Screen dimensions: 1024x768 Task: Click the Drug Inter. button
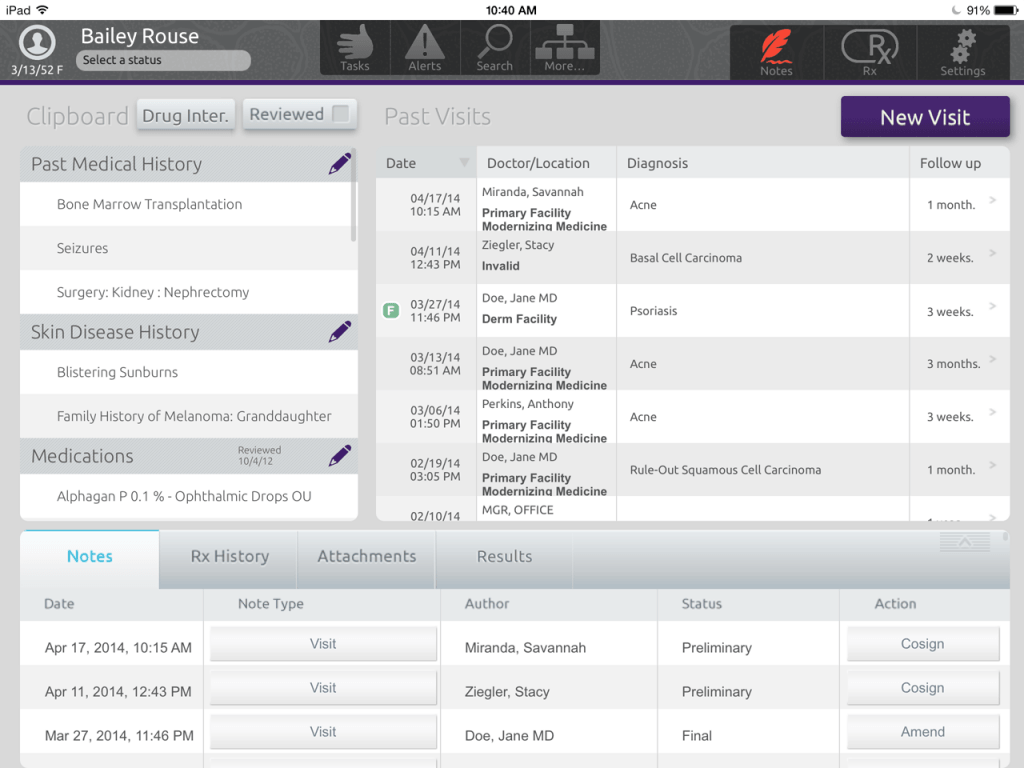[x=185, y=115]
